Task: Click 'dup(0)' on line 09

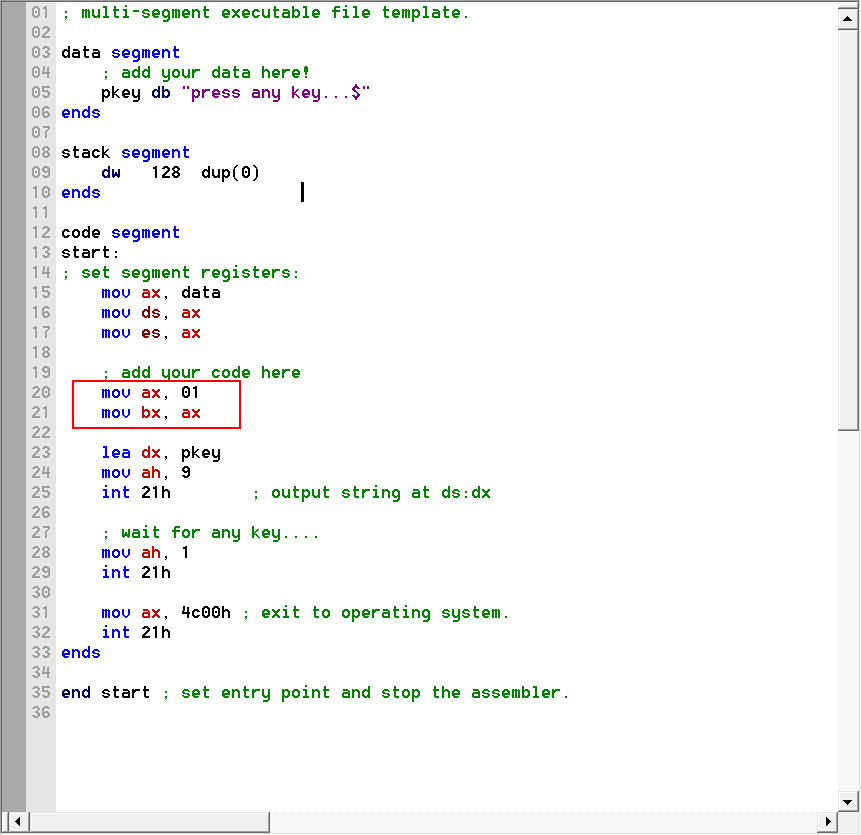Action: coord(230,172)
